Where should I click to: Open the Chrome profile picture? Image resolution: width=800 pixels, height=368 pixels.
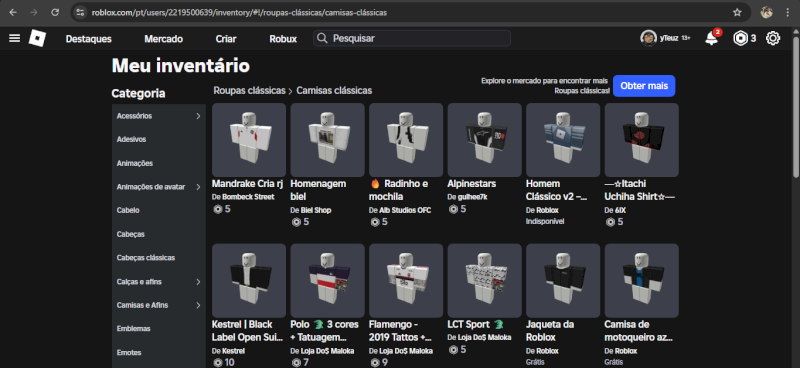766,12
